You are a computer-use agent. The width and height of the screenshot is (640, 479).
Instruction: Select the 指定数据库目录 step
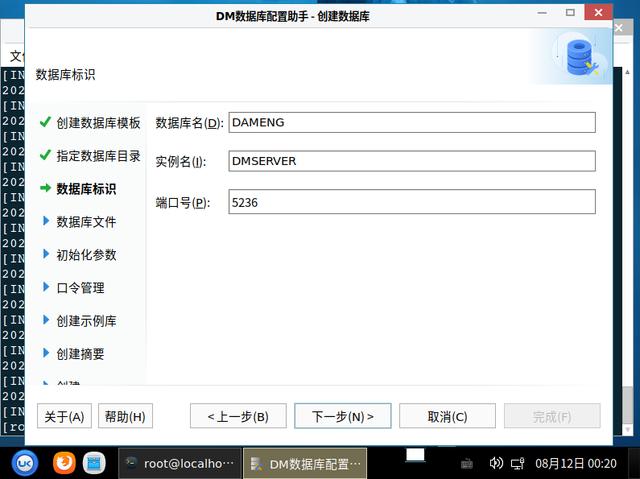pyautogui.click(x=98, y=155)
